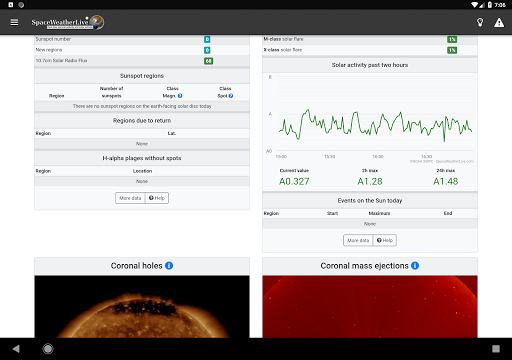This screenshot has height=360, width=512.
Task: Click More data under Events on the Sun
Action: coord(358,240)
